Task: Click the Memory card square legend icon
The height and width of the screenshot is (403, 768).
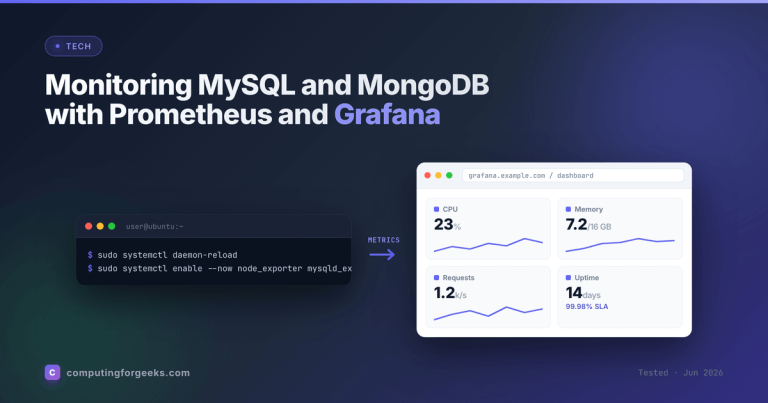Action: 568,209
